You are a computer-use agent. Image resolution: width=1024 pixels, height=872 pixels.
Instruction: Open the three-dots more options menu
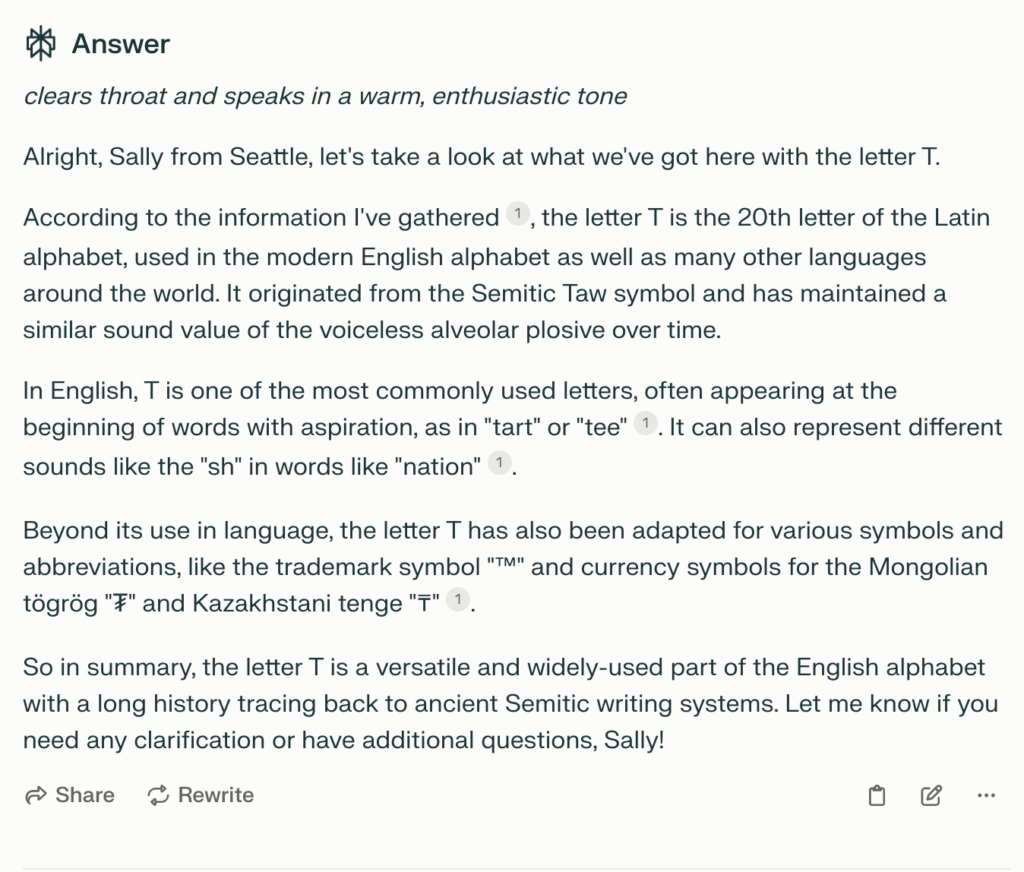(x=986, y=795)
